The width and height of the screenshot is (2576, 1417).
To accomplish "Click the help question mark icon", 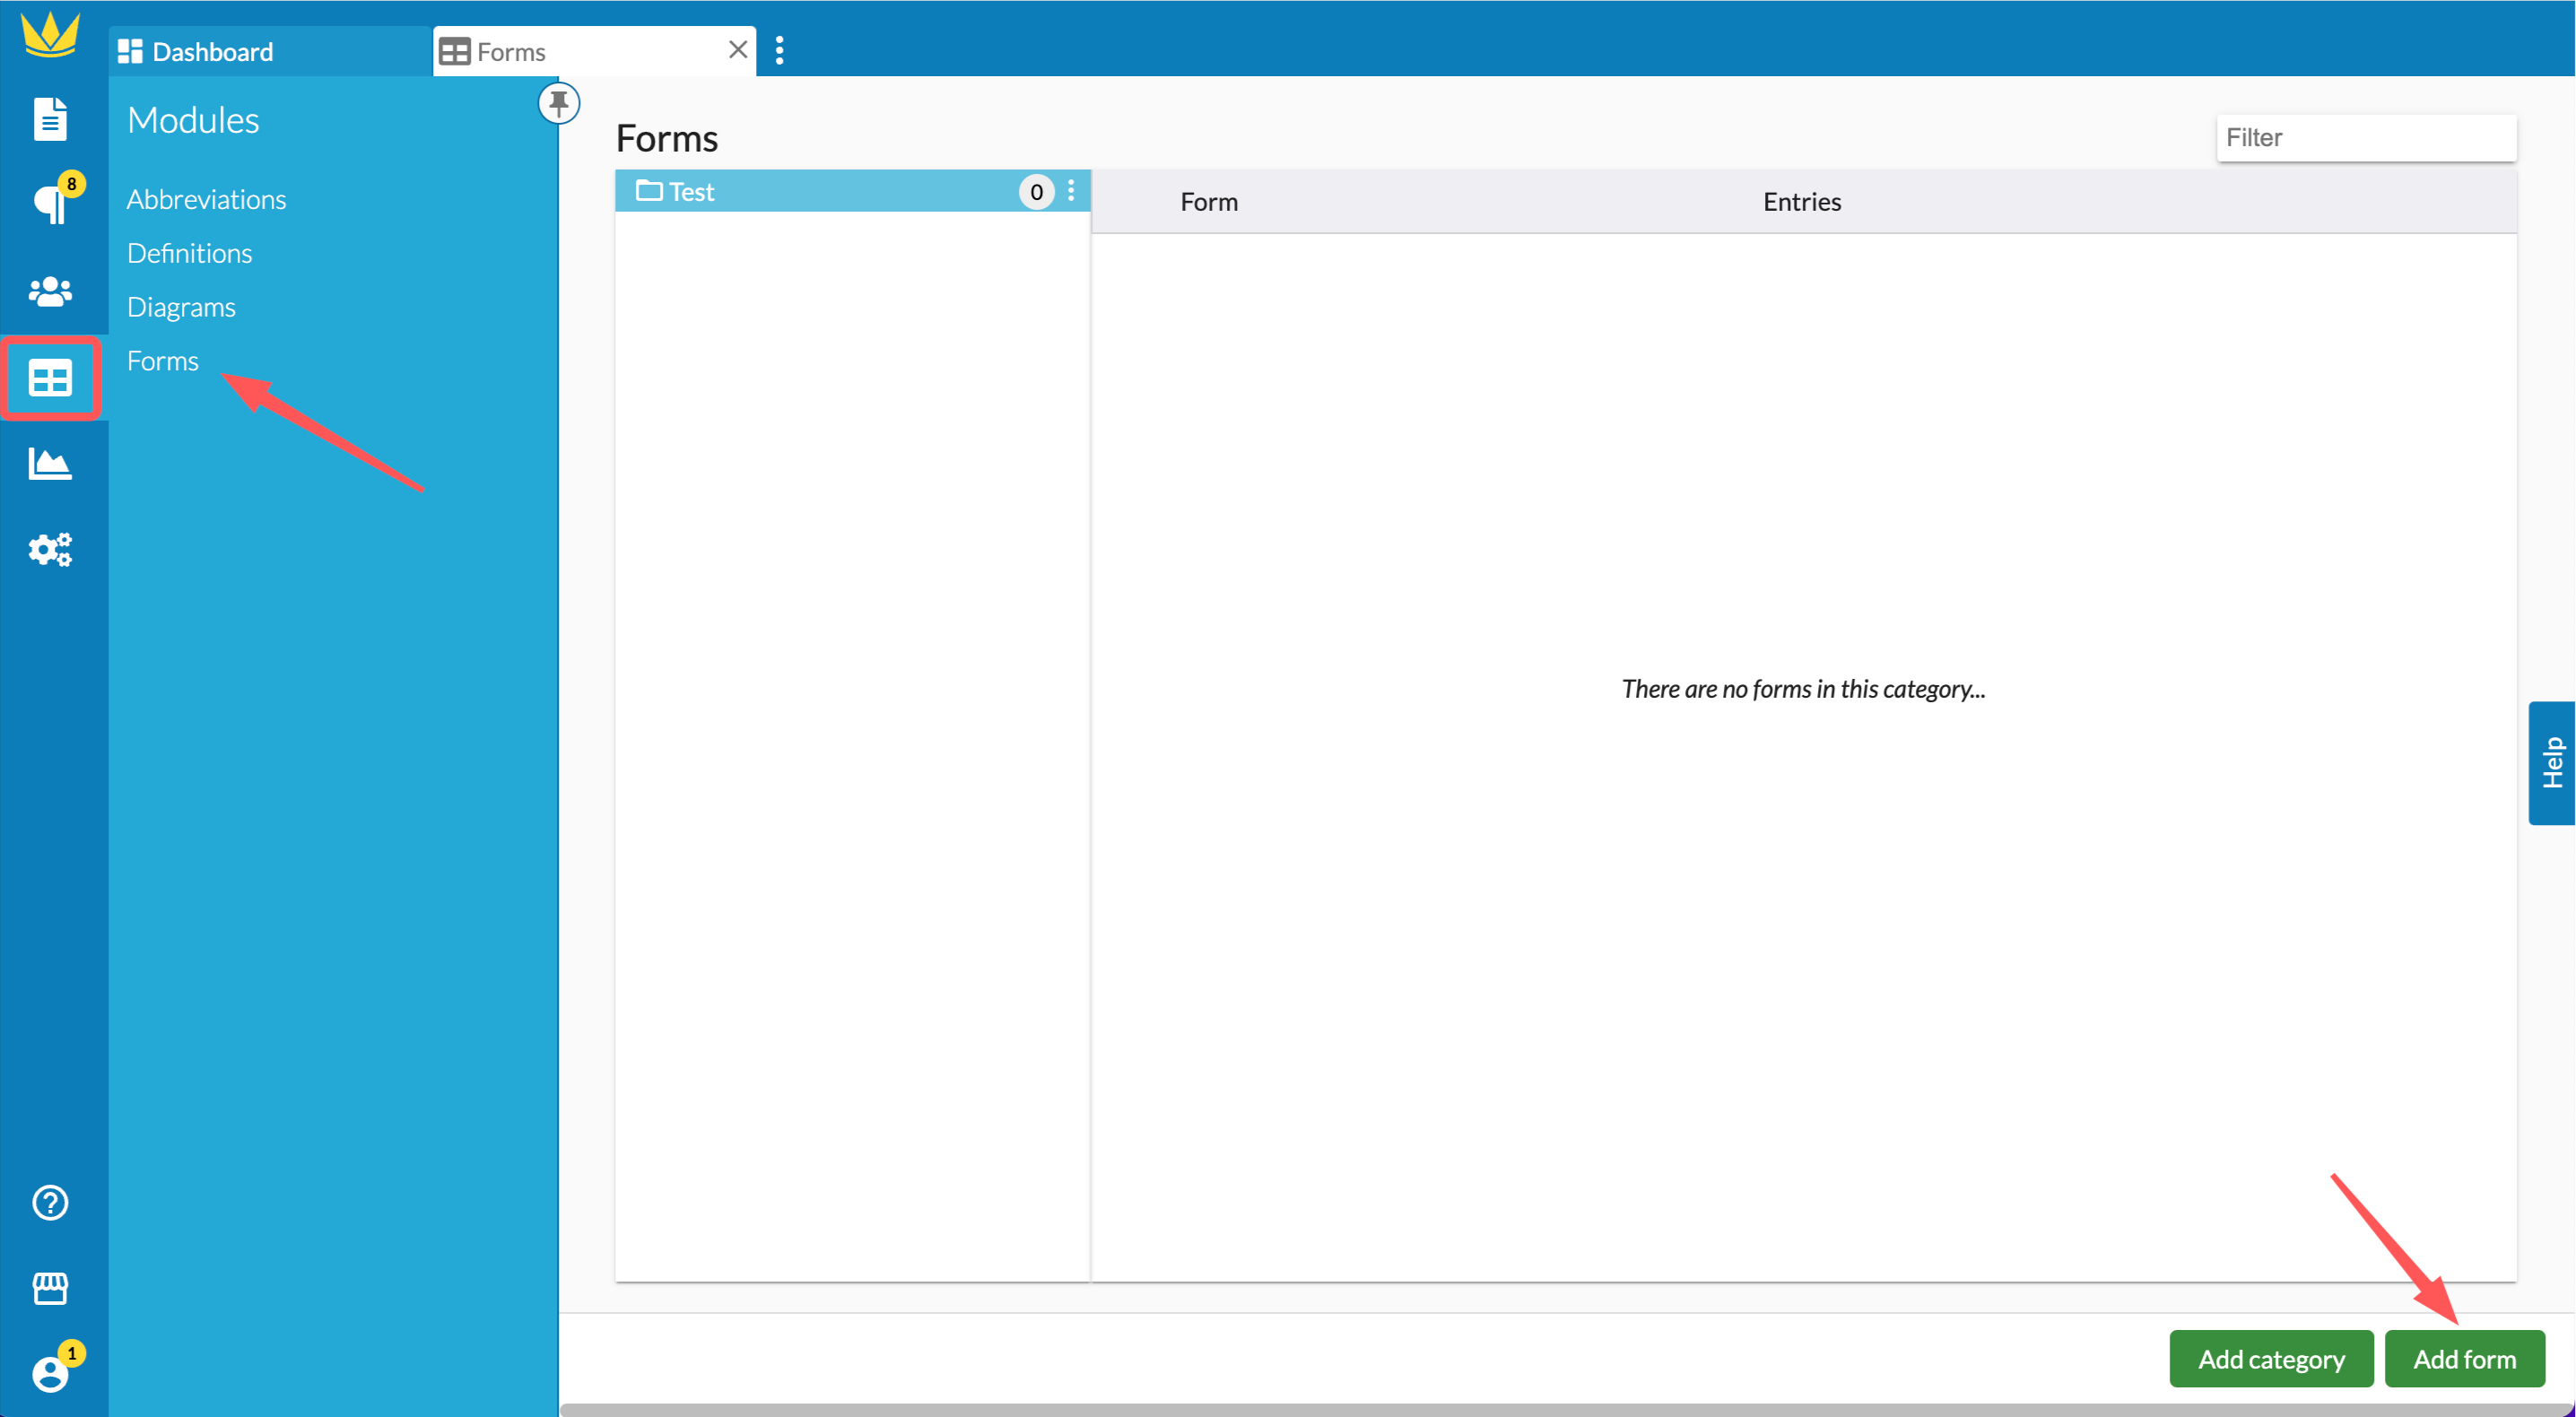I will [x=51, y=1203].
